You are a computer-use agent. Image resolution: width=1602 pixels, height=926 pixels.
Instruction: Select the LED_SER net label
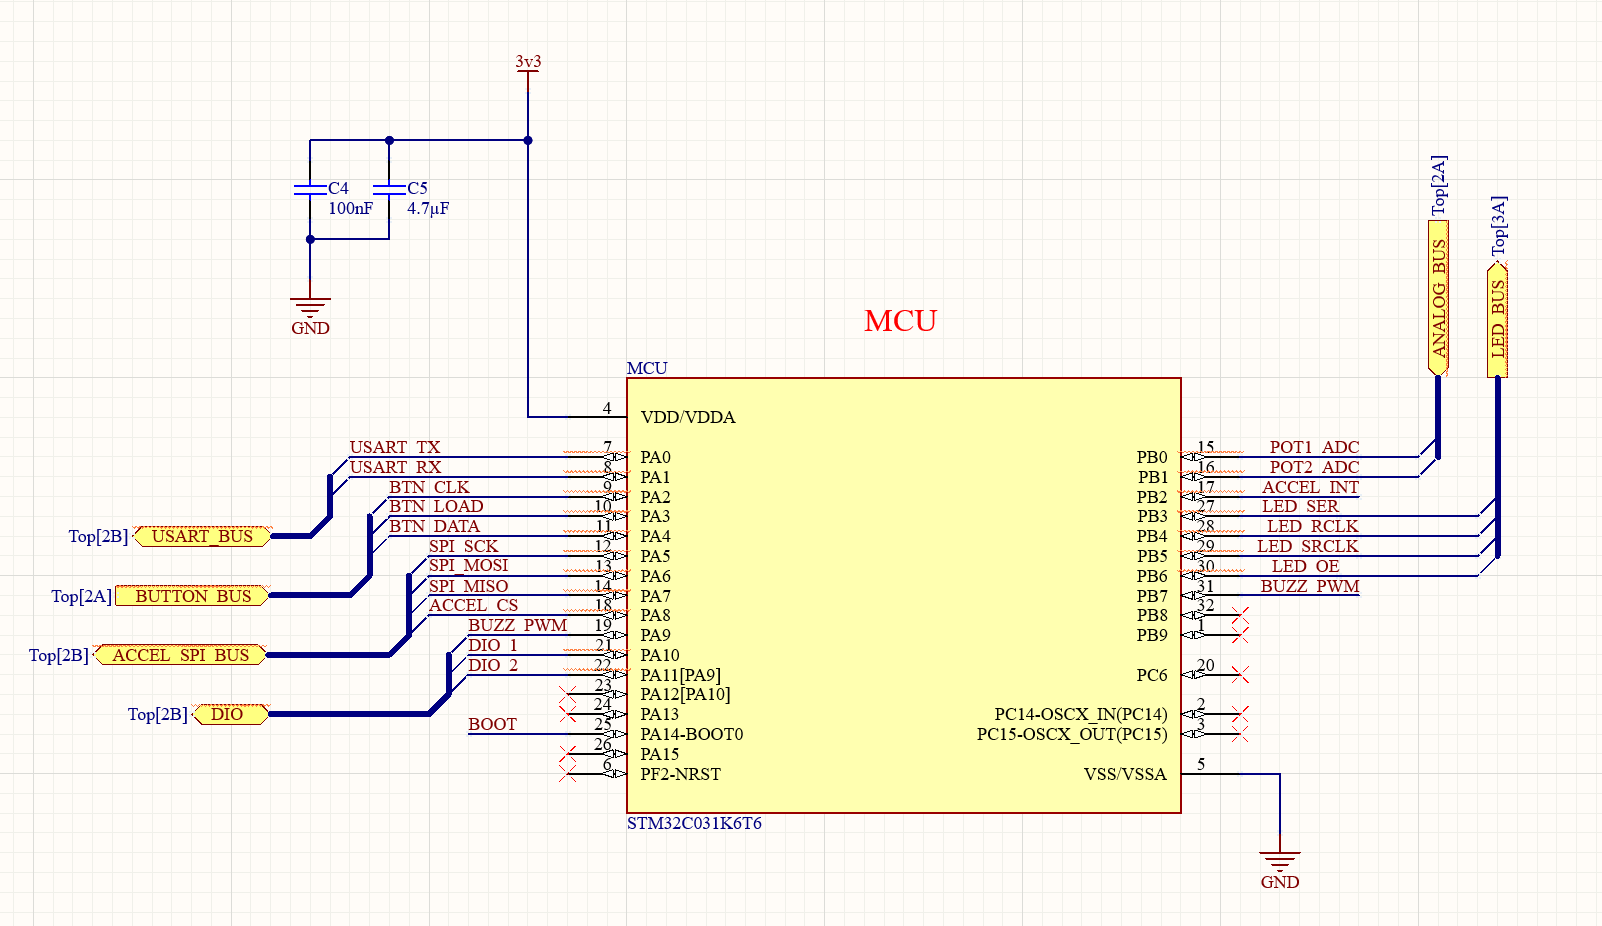tap(1300, 506)
